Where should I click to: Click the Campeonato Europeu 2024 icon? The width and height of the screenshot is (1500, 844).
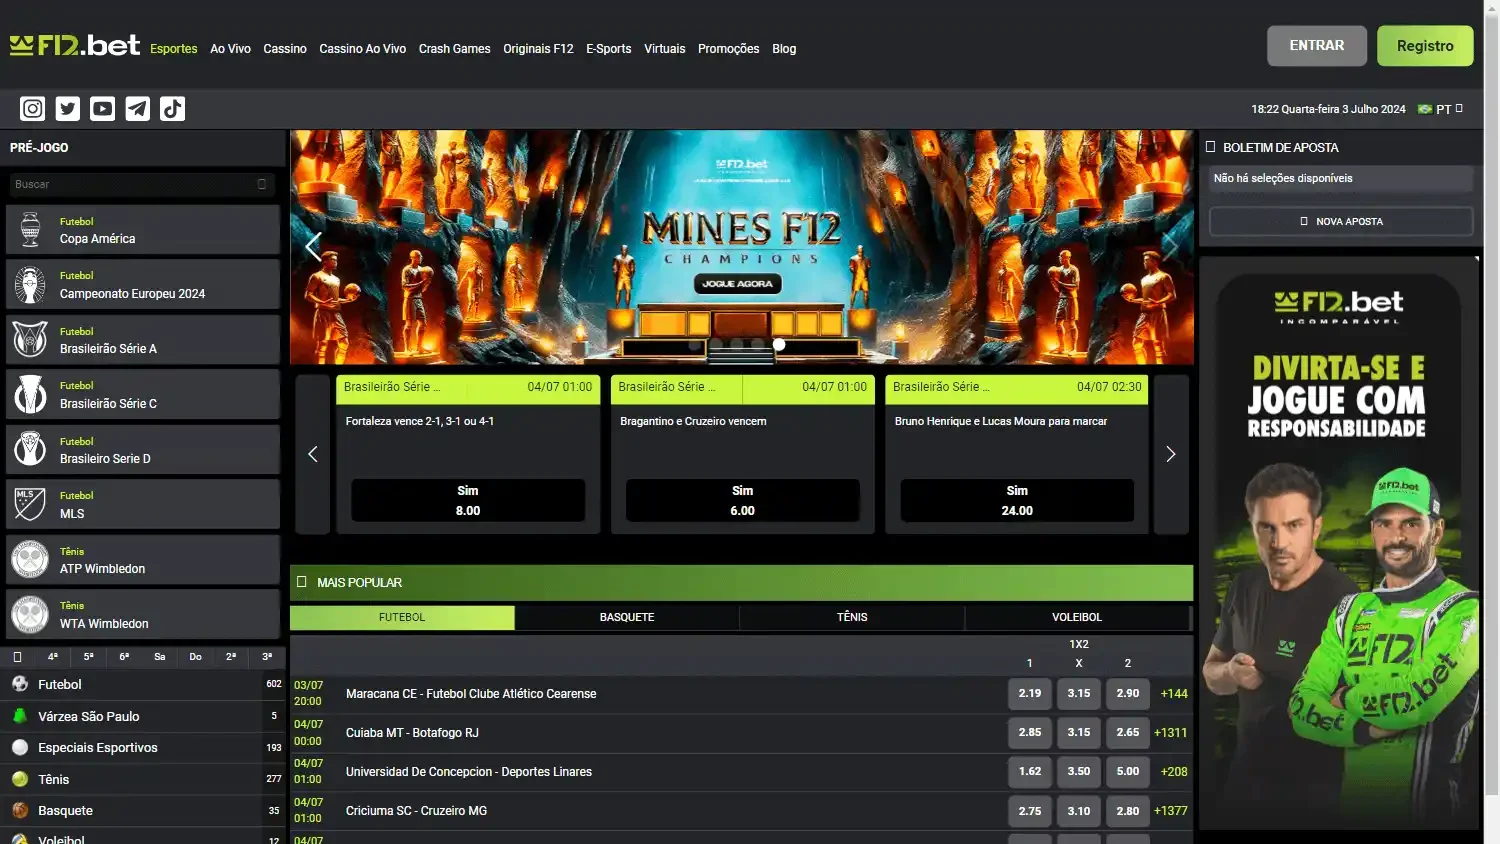(x=30, y=285)
